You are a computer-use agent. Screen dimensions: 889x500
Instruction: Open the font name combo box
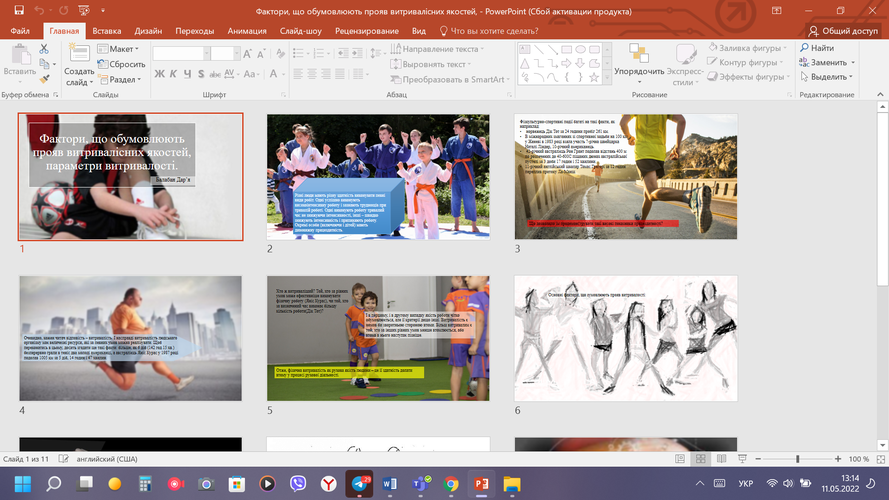click(x=181, y=54)
